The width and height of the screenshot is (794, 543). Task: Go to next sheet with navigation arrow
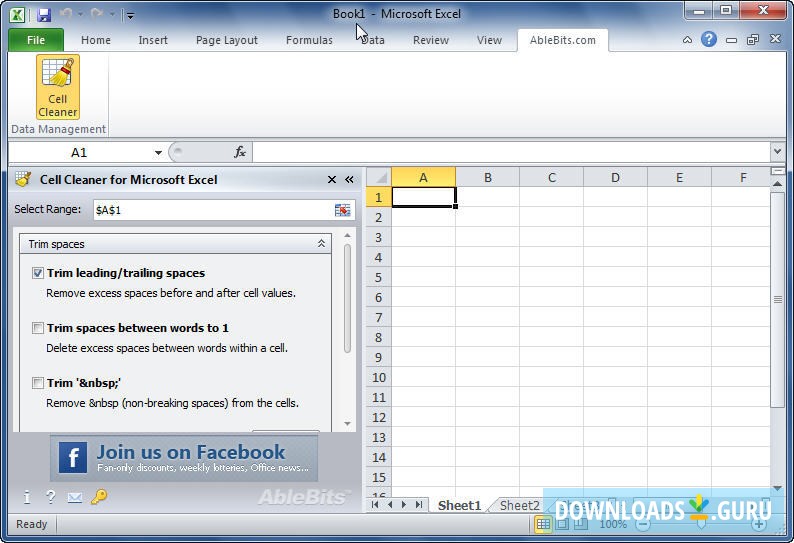[x=404, y=505]
